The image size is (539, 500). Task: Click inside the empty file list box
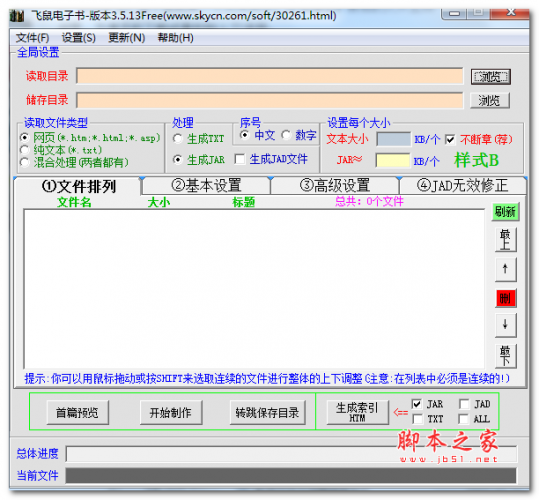pos(254,289)
